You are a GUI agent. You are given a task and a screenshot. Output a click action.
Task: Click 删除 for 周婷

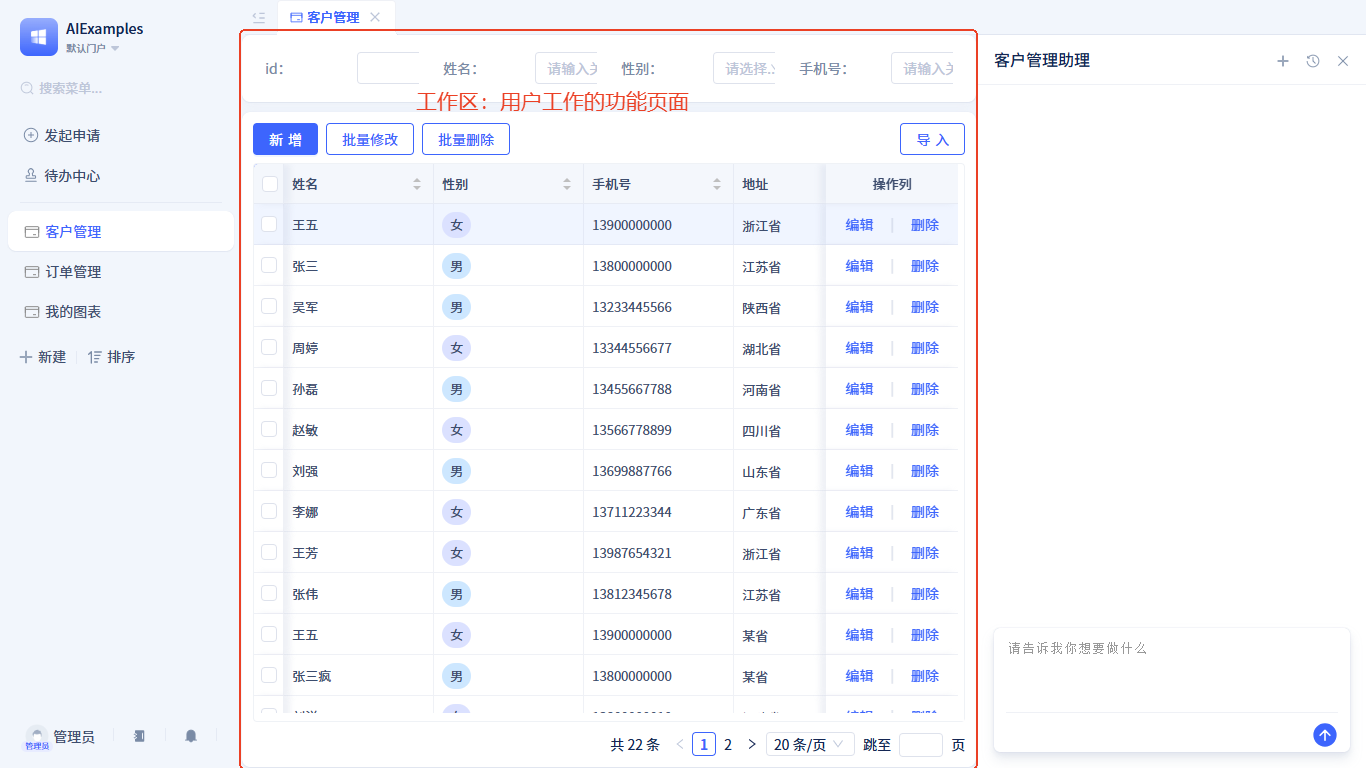click(x=925, y=348)
